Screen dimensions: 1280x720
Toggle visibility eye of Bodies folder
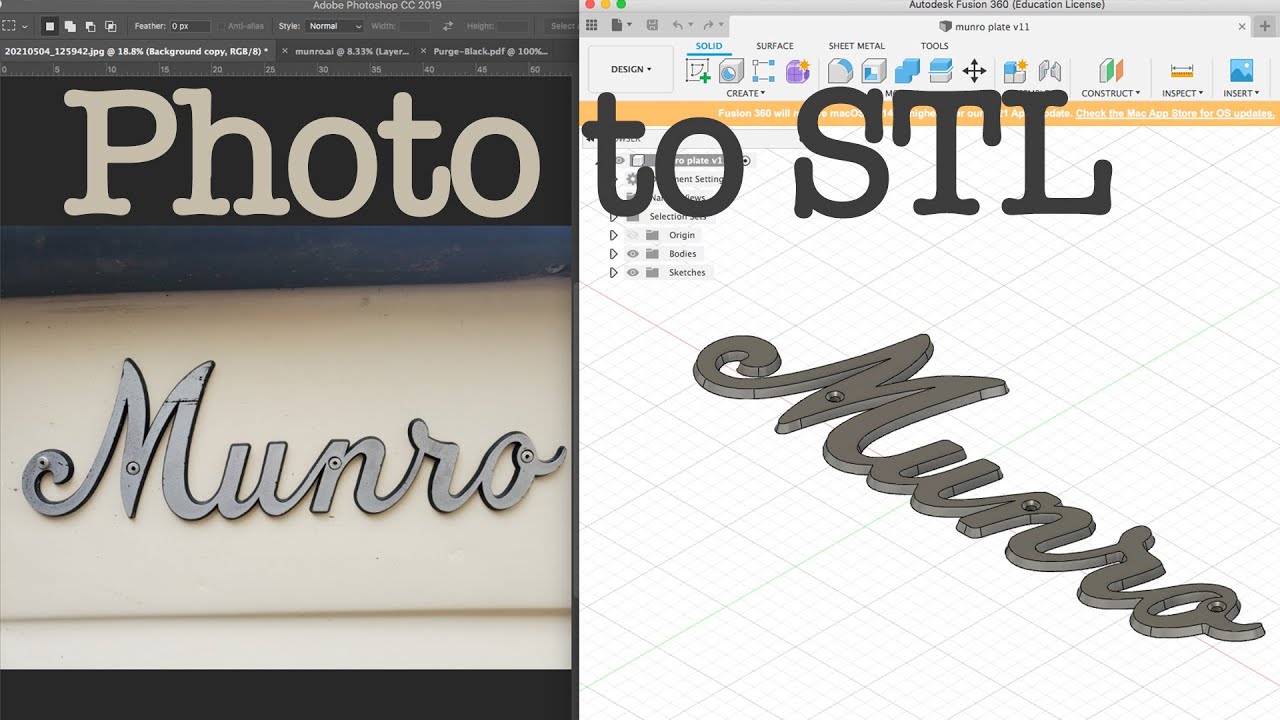tap(633, 254)
